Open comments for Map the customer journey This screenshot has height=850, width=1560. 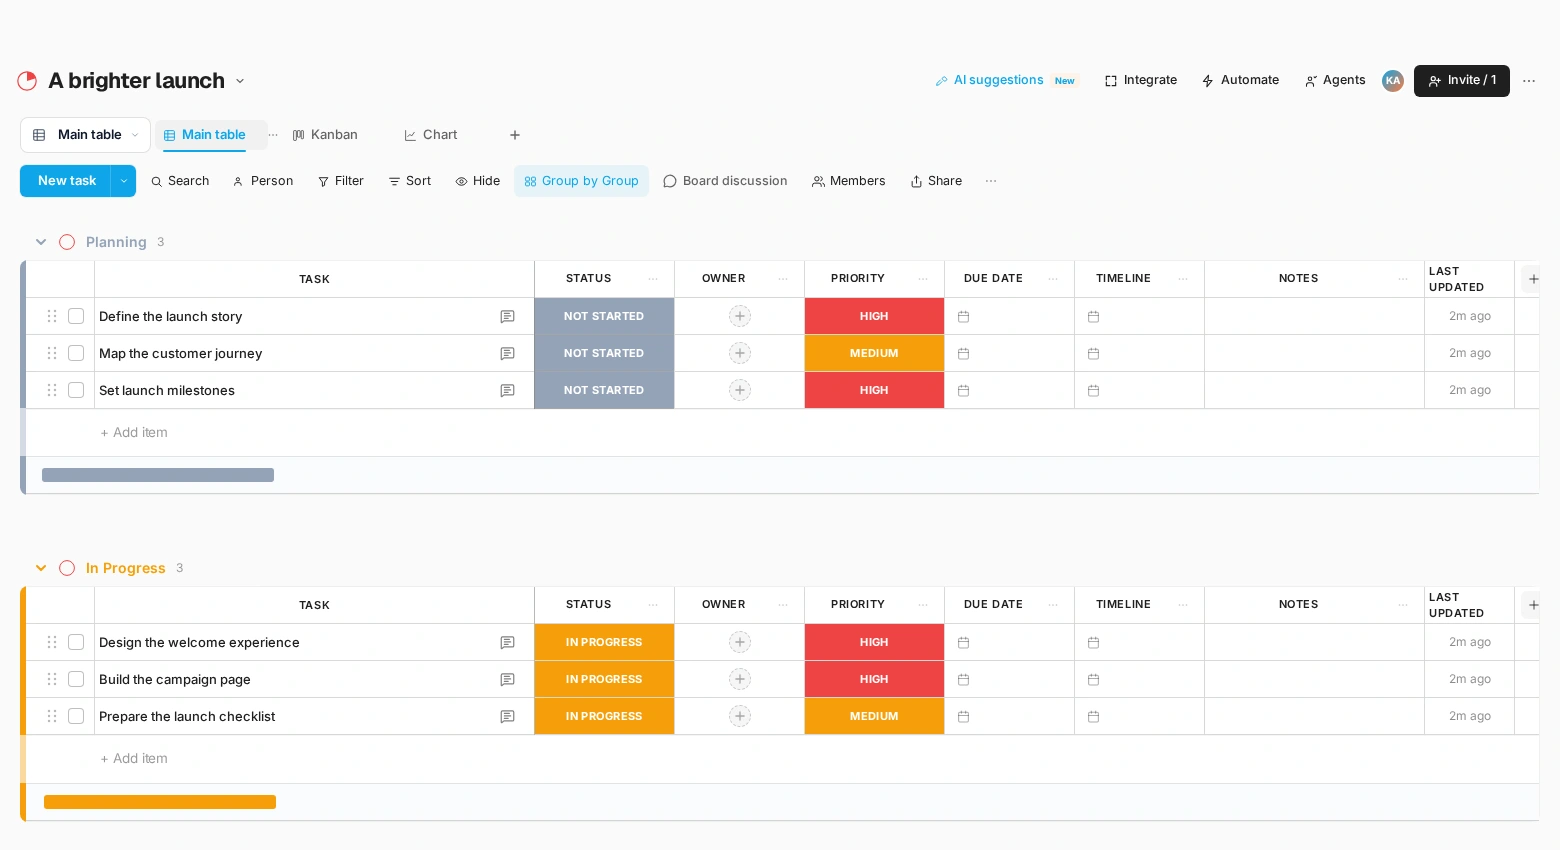507,353
